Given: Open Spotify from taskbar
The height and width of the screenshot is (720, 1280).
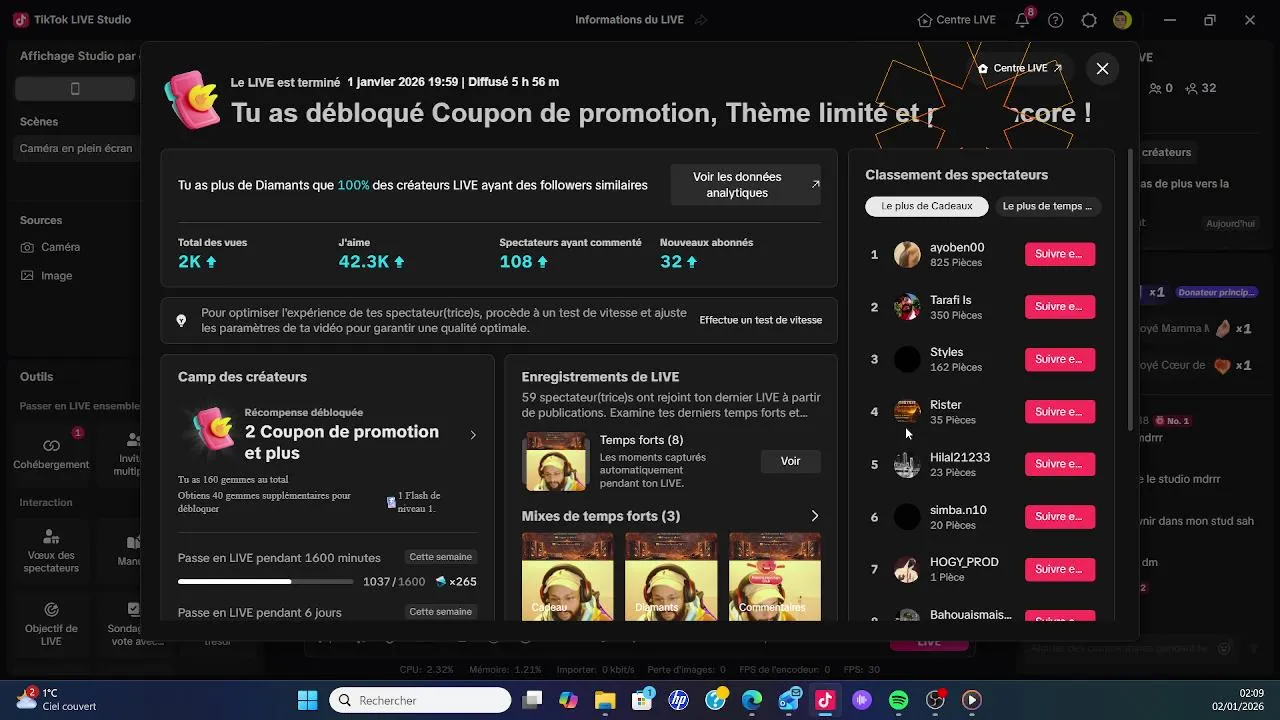Looking at the screenshot, I should tap(898, 700).
